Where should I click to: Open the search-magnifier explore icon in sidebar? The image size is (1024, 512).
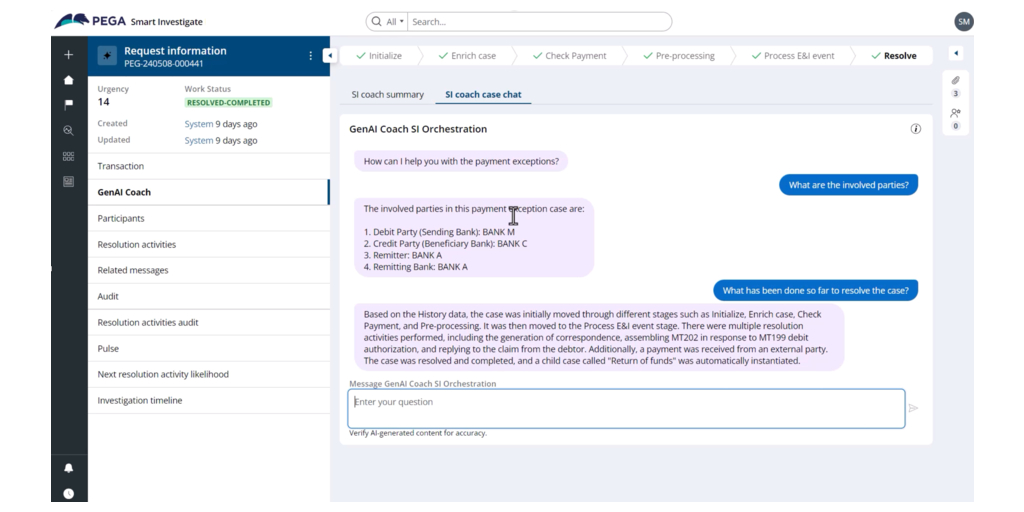tap(69, 131)
